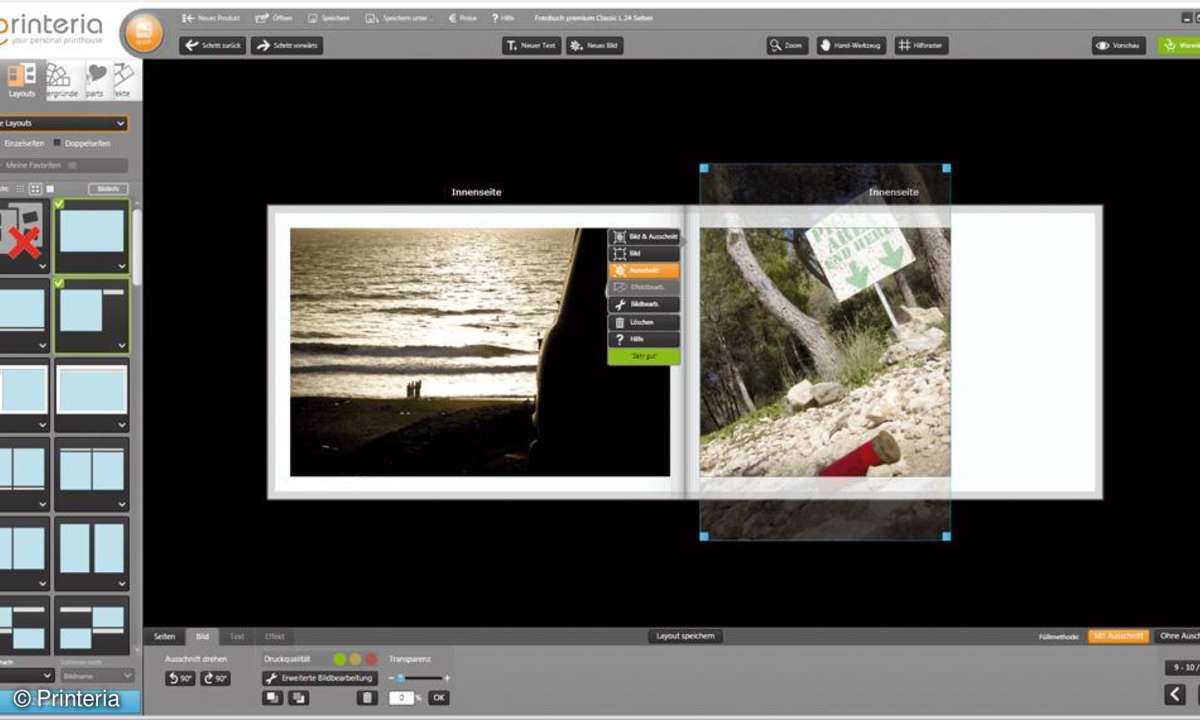Undo with Schritt zurück
Image resolution: width=1200 pixels, height=720 pixels.
(212, 45)
